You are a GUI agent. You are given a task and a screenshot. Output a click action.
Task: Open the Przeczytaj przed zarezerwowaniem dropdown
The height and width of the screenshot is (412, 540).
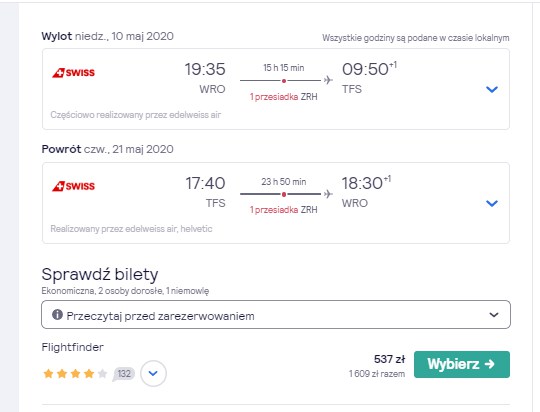coord(276,315)
